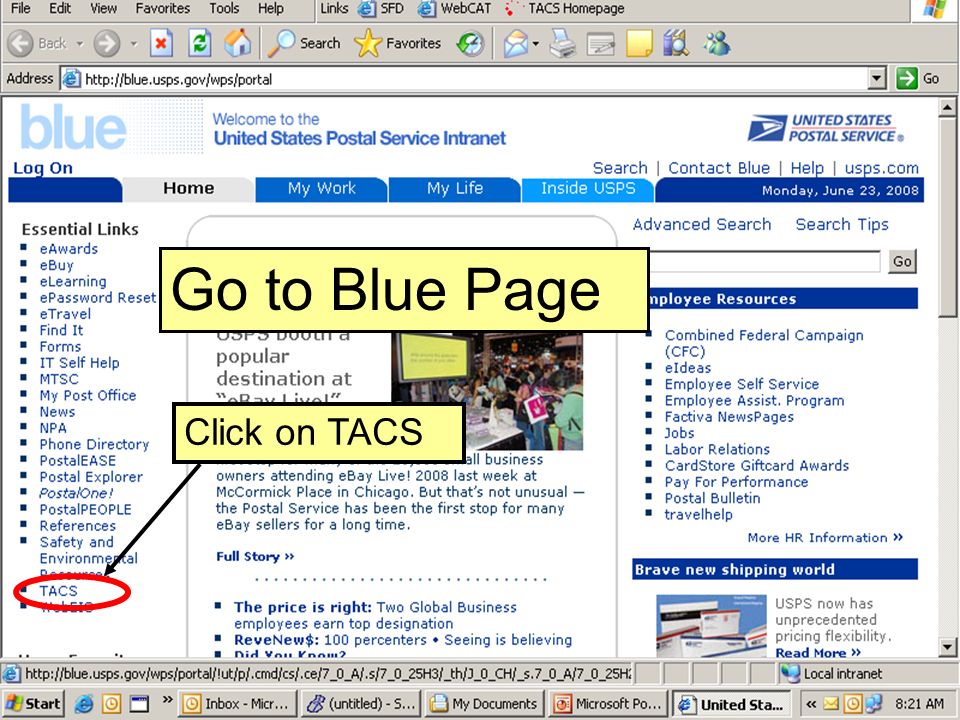Click the Windows Start button
Viewport: 960px width, 720px height.
(33, 704)
